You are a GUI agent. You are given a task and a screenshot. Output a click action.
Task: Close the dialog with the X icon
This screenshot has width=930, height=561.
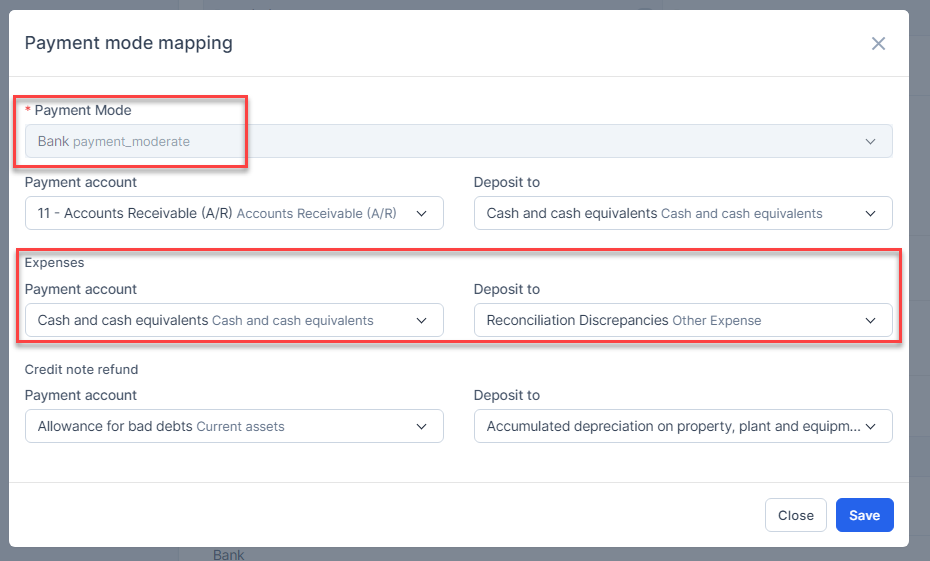(x=878, y=43)
